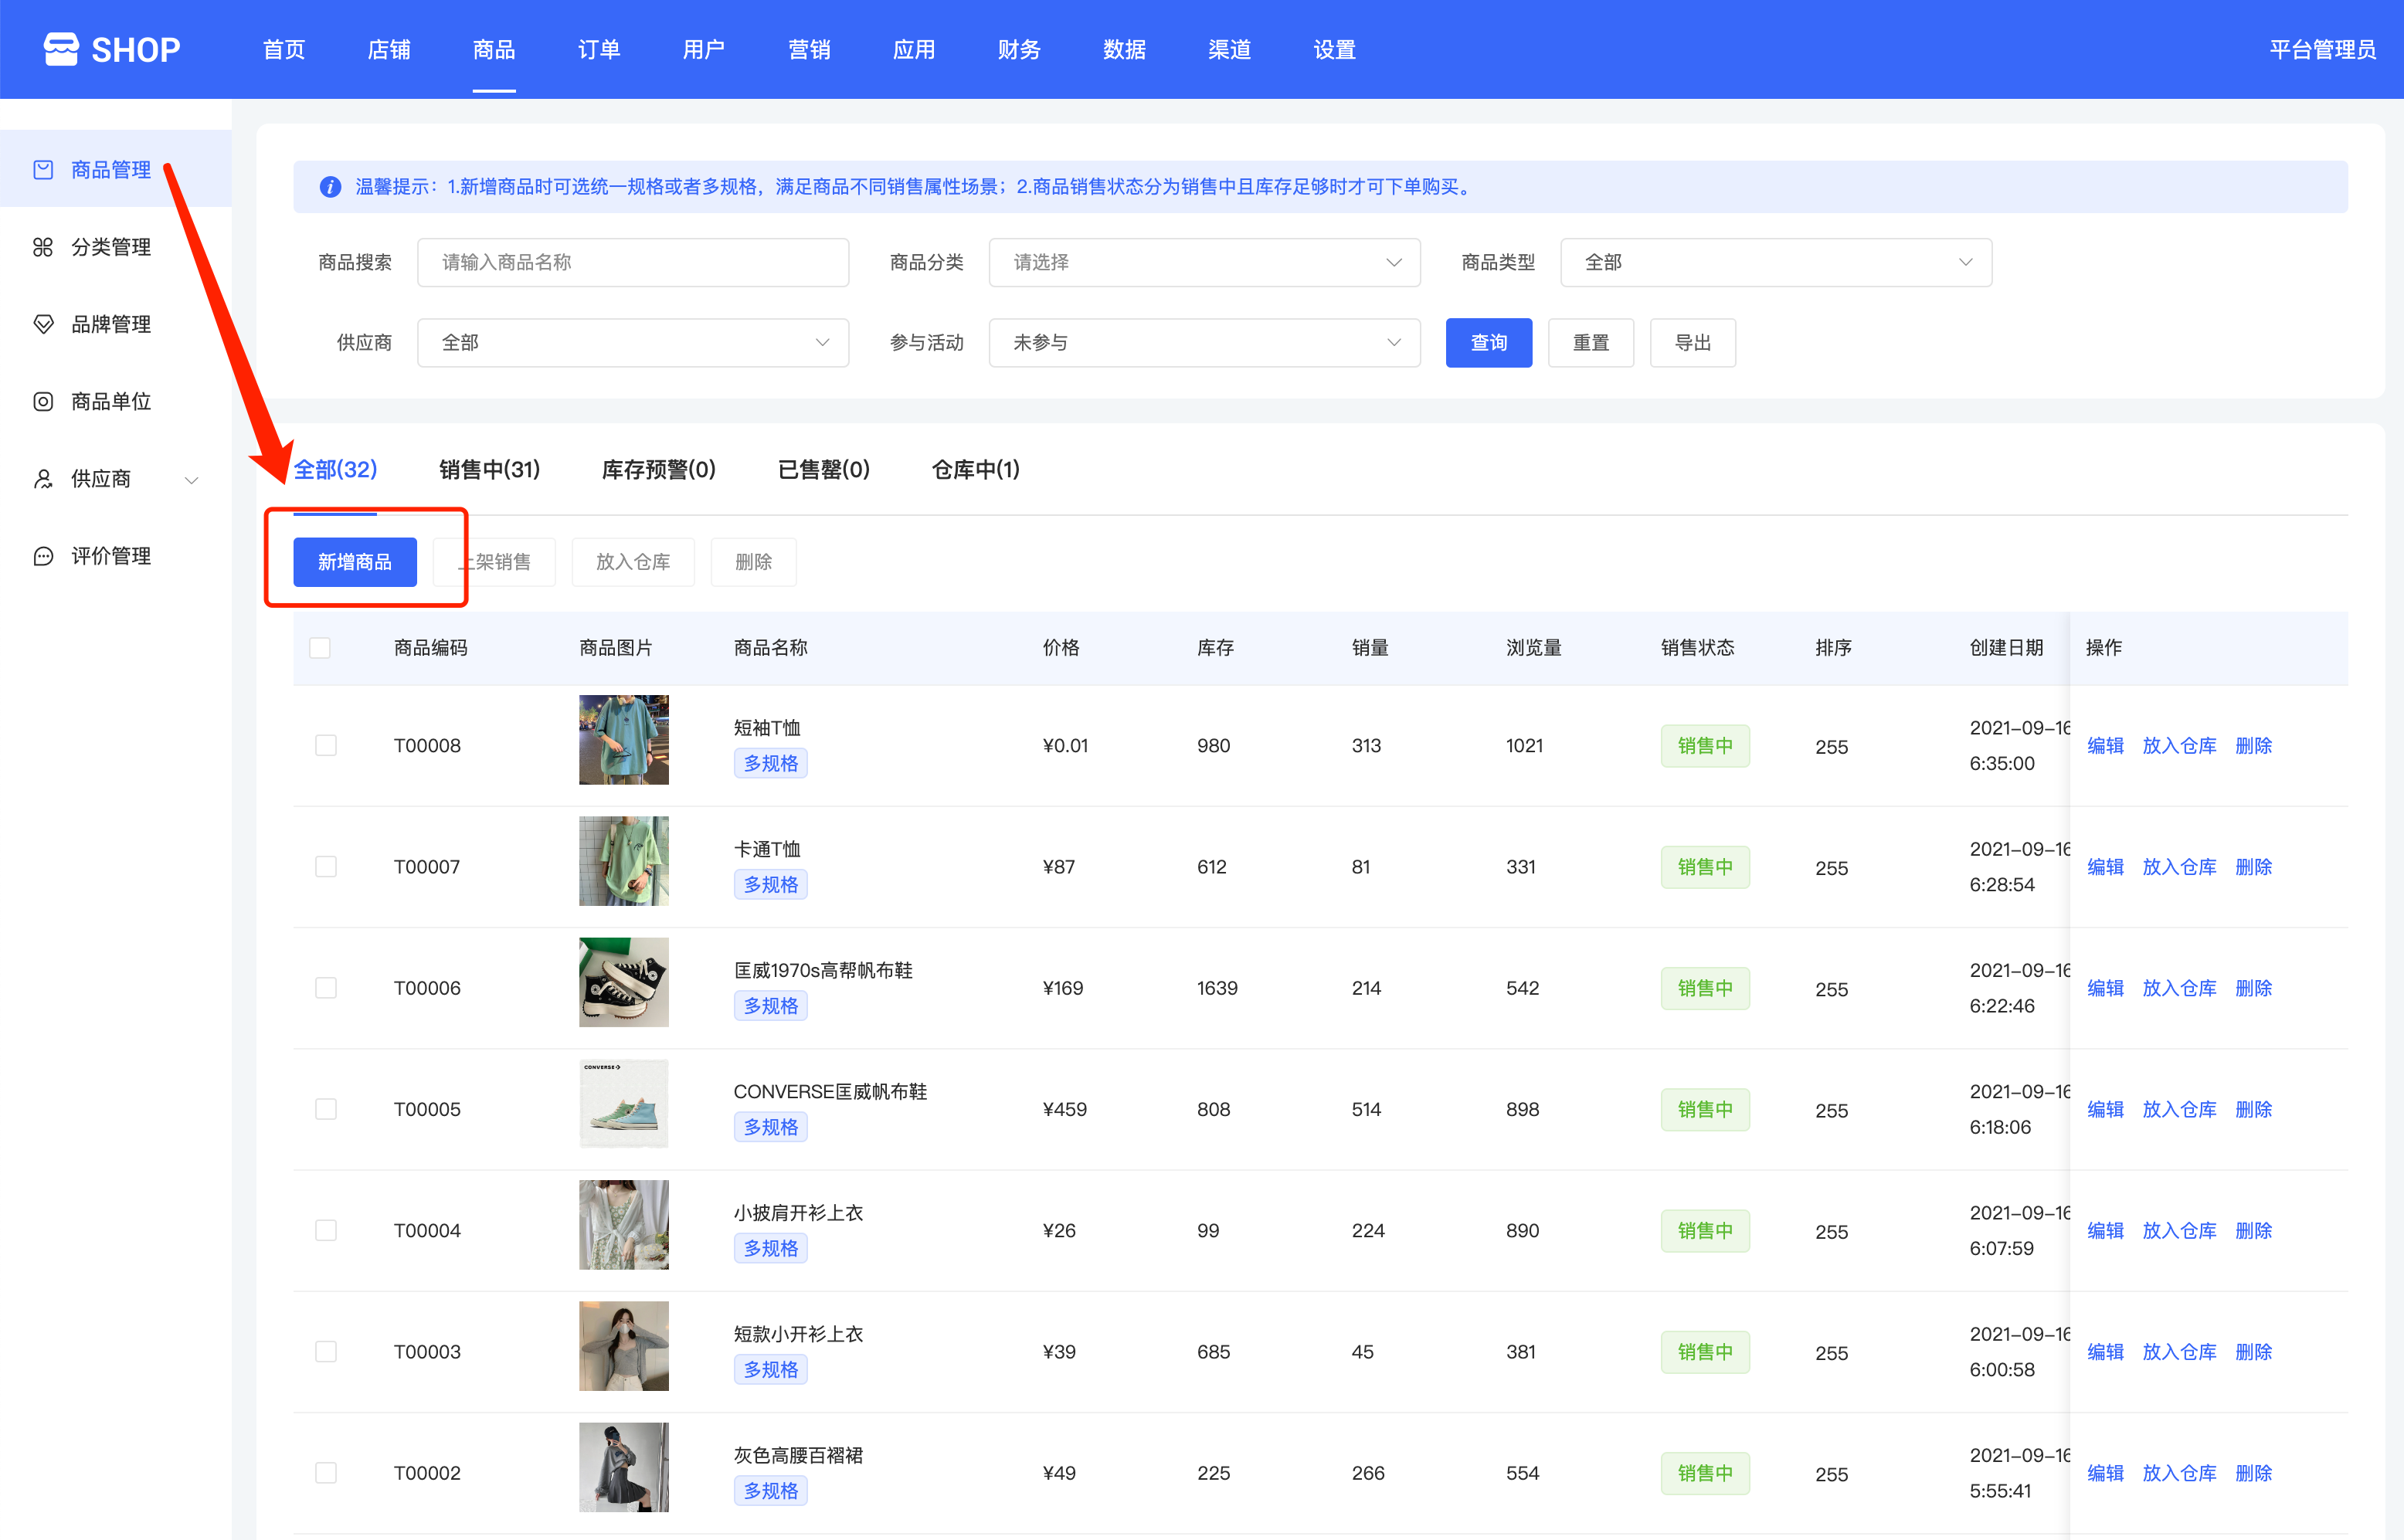2404x1540 pixels.
Task: Click the 评价管理 chat bubble icon
Action: click(x=43, y=556)
